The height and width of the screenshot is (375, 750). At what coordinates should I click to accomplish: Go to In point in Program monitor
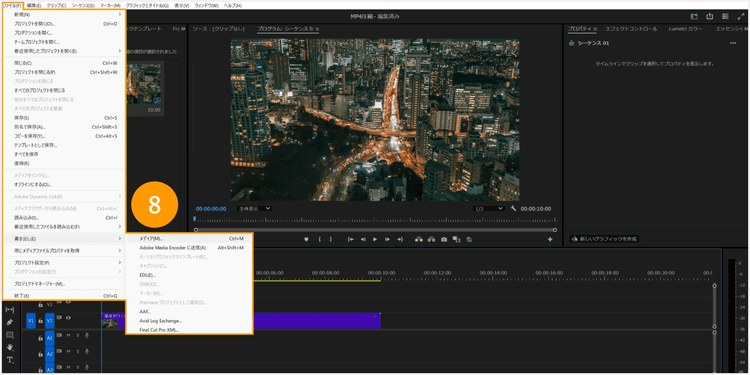[351, 239]
